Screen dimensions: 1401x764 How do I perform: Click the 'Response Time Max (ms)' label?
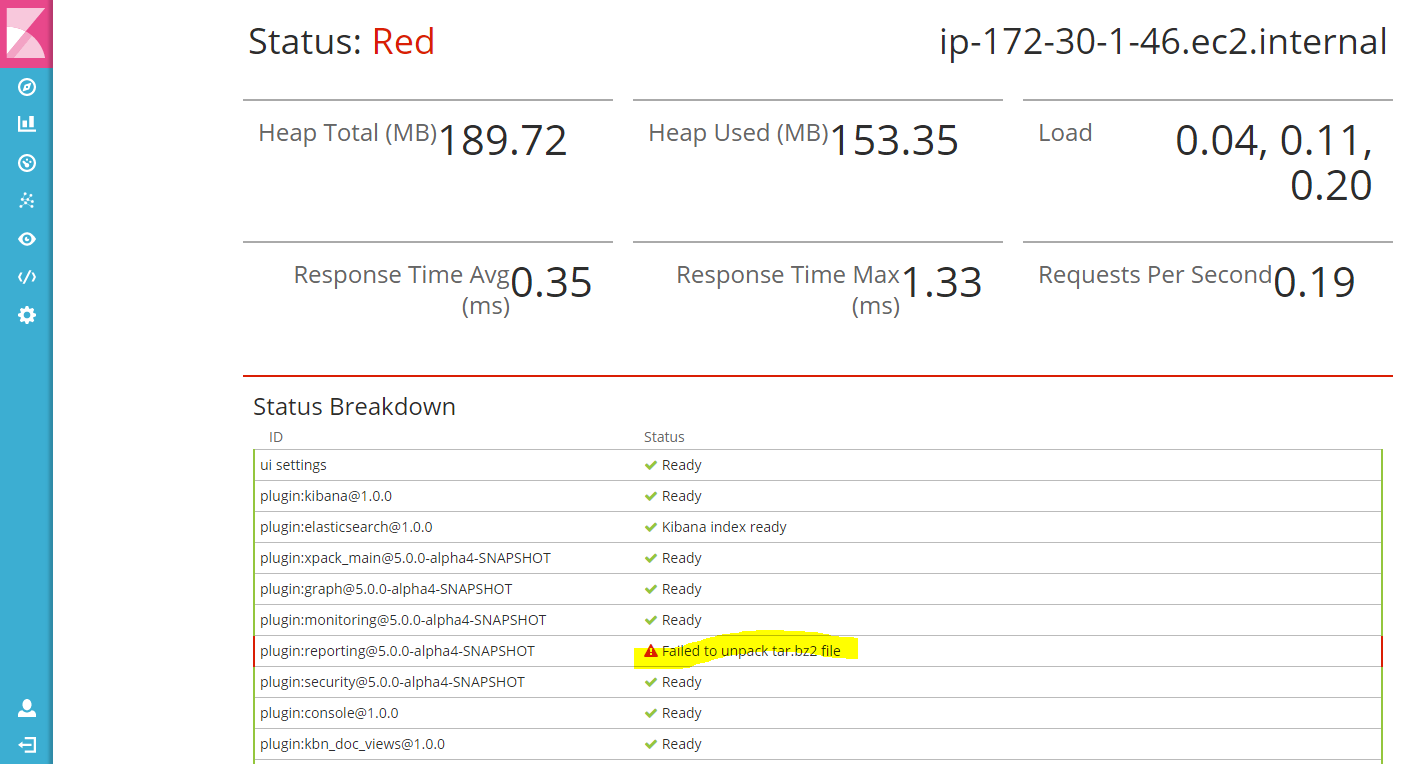coord(788,290)
